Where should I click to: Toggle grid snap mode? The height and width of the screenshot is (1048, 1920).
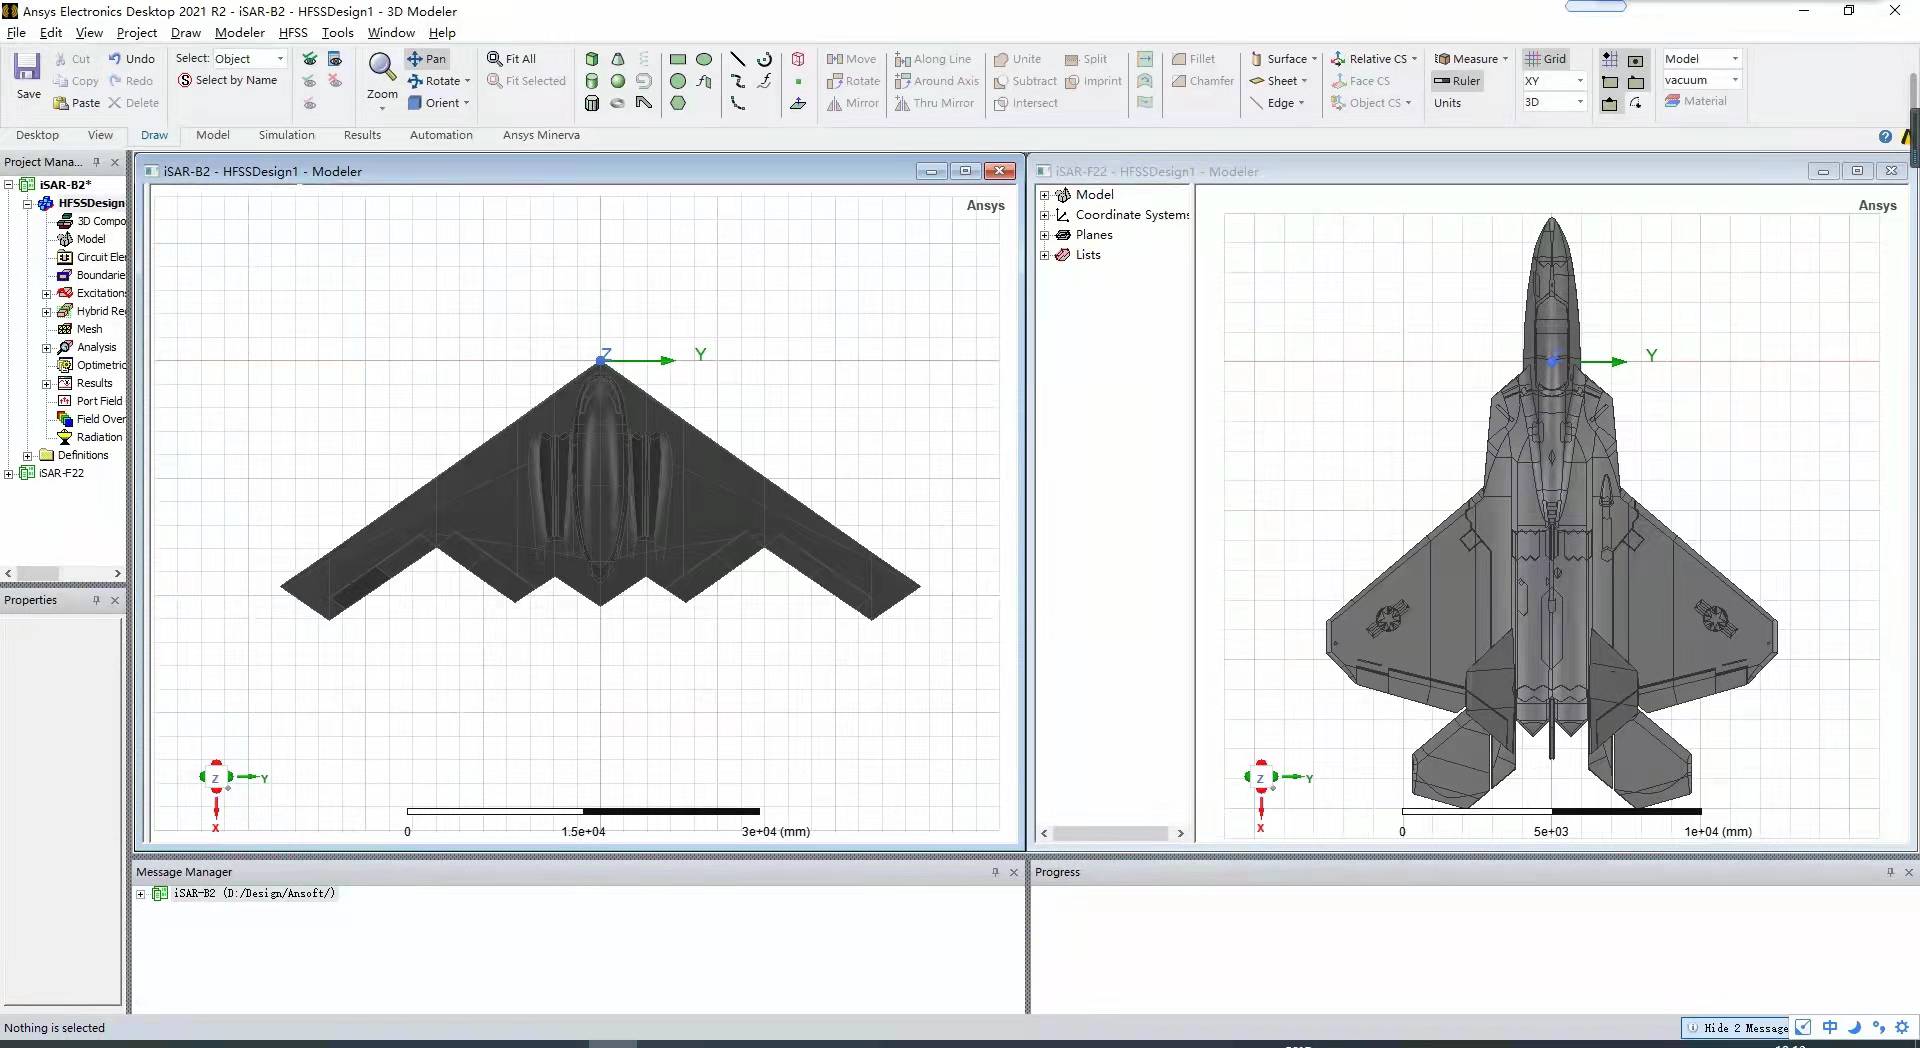point(1610,59)
